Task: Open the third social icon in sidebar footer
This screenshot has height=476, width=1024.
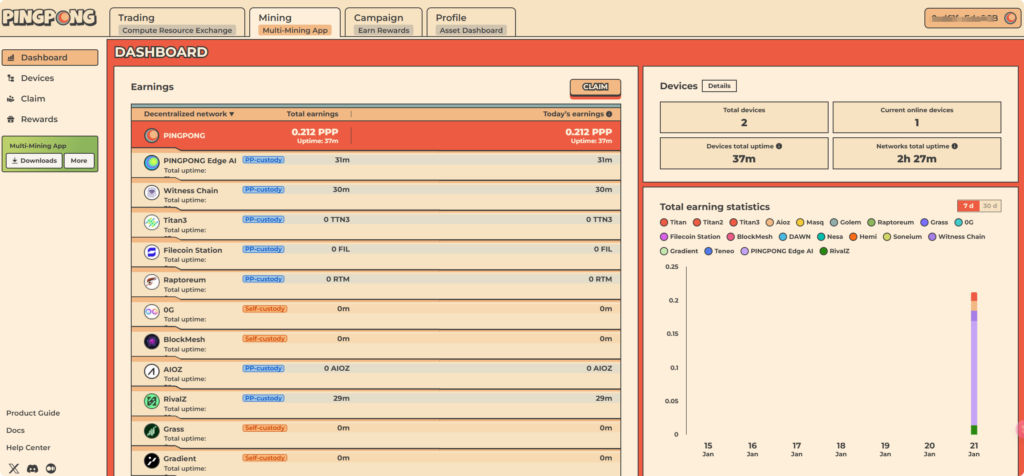Action: [51, 469]
